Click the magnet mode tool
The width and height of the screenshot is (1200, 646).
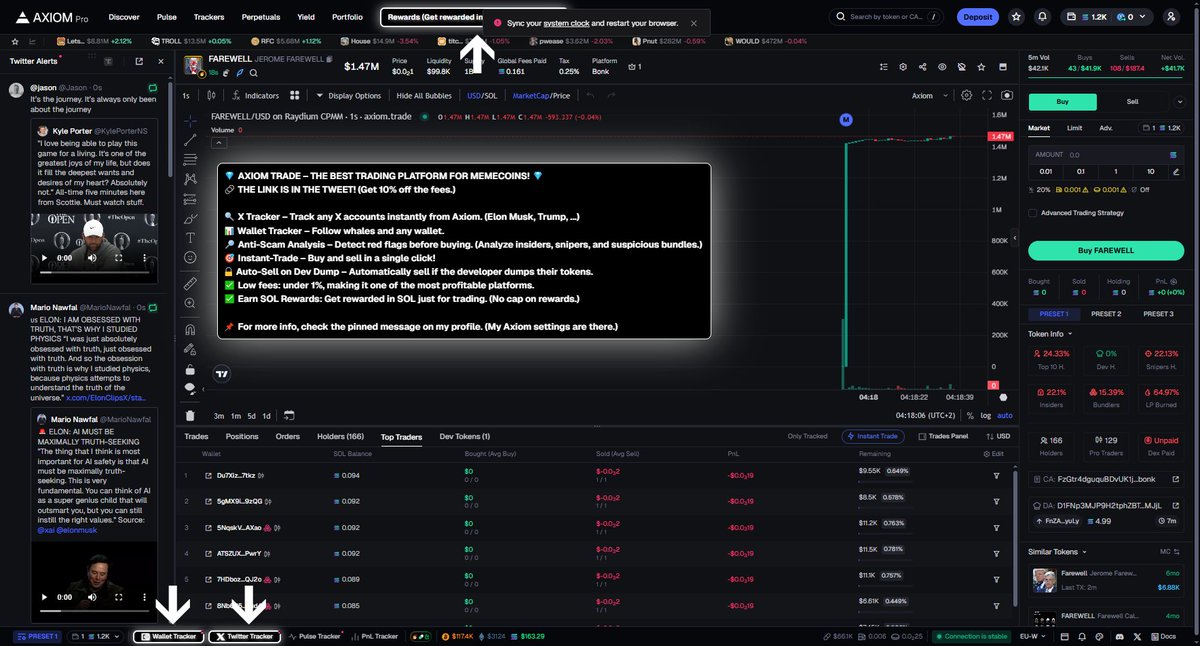[x=190, y=329]
